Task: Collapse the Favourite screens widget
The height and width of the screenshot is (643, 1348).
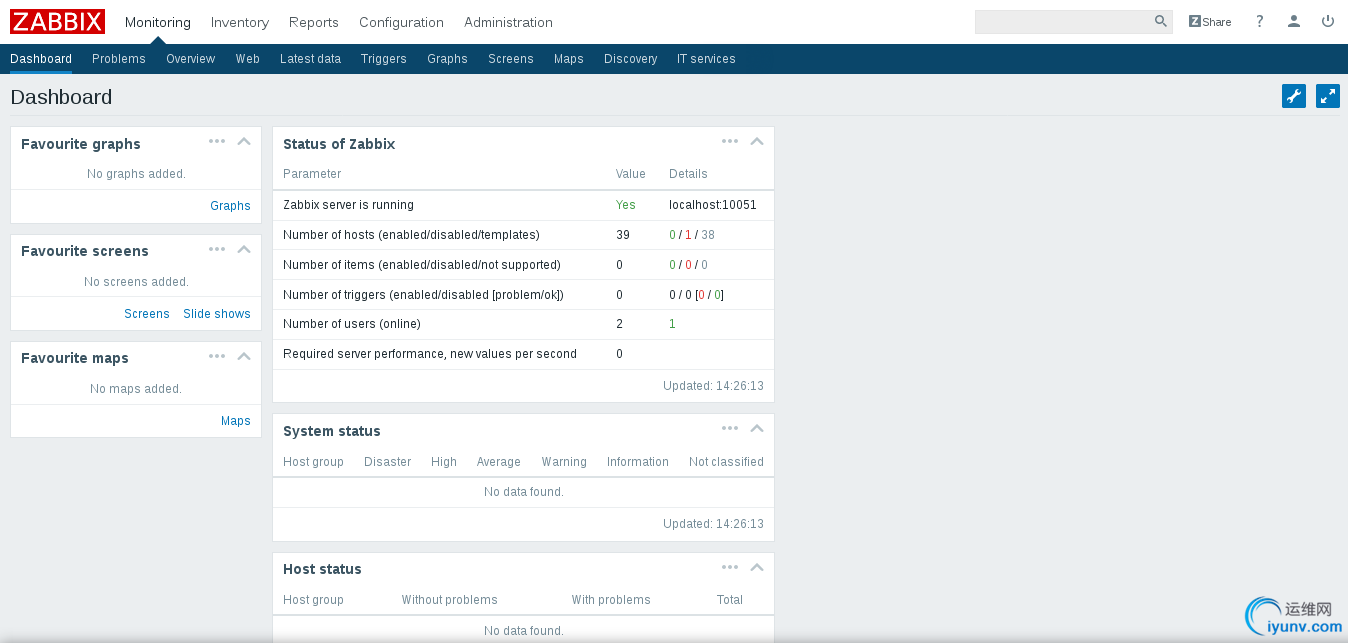Action: click(x=244, y=248)
